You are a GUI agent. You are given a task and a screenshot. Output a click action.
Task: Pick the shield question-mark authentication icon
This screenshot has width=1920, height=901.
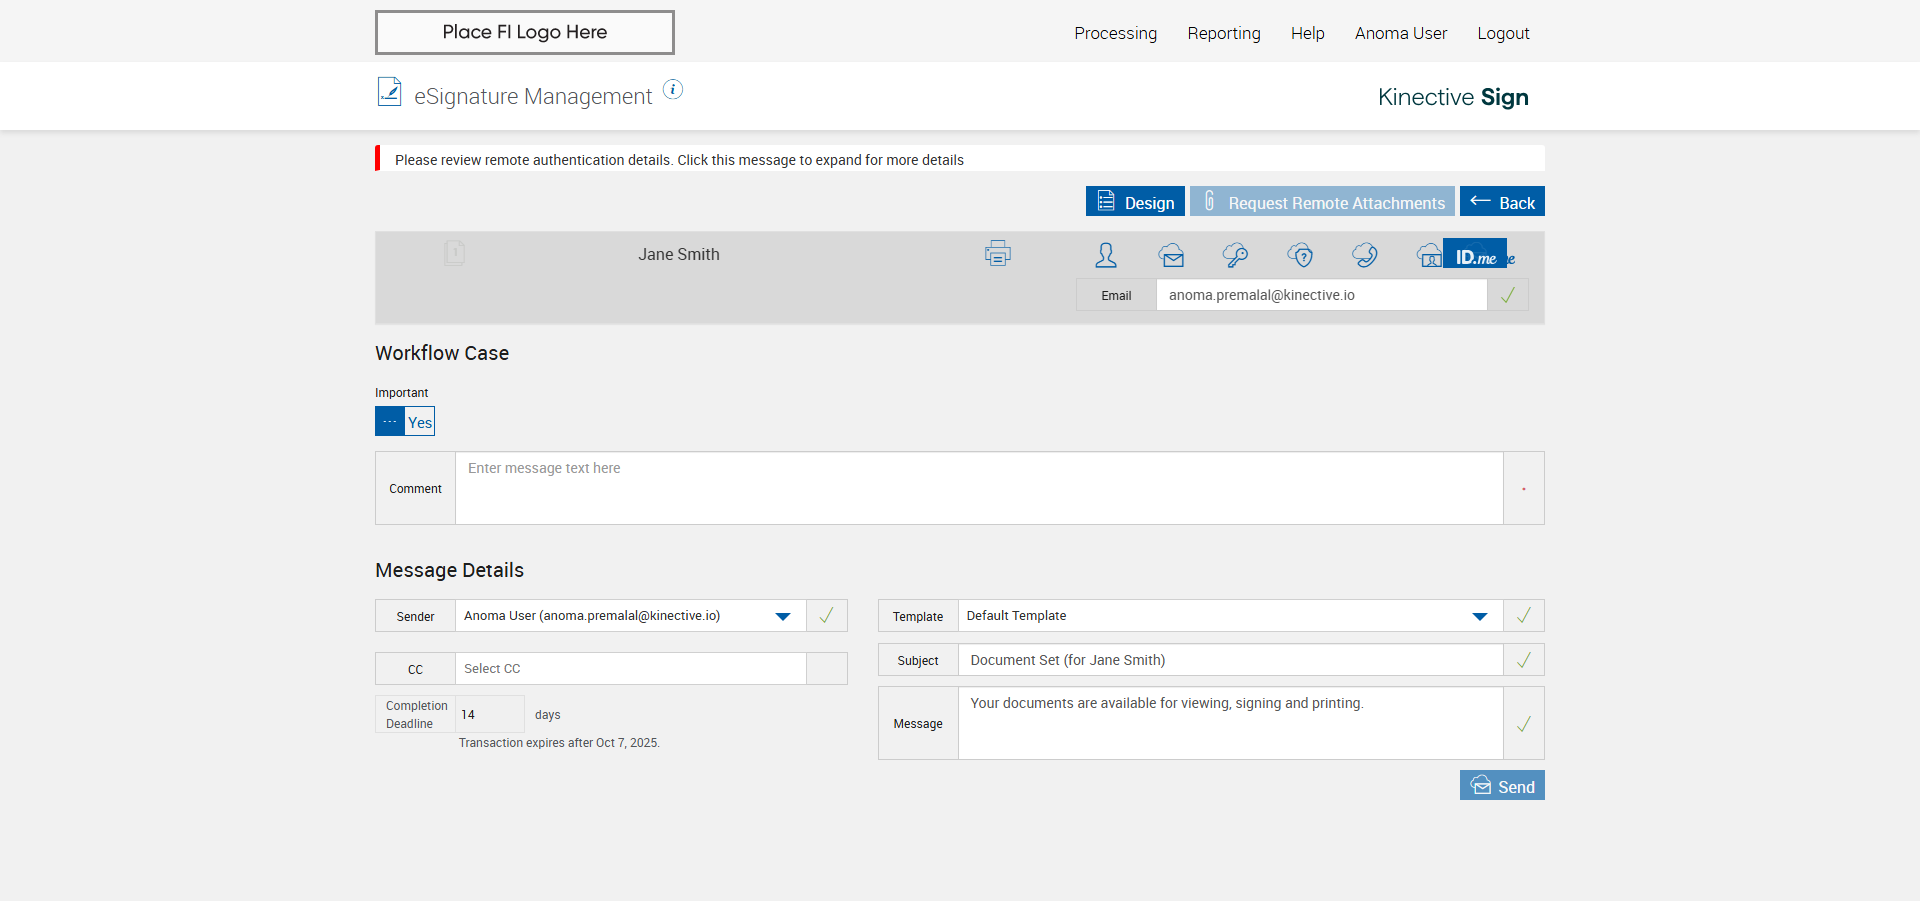[1300, 256]
